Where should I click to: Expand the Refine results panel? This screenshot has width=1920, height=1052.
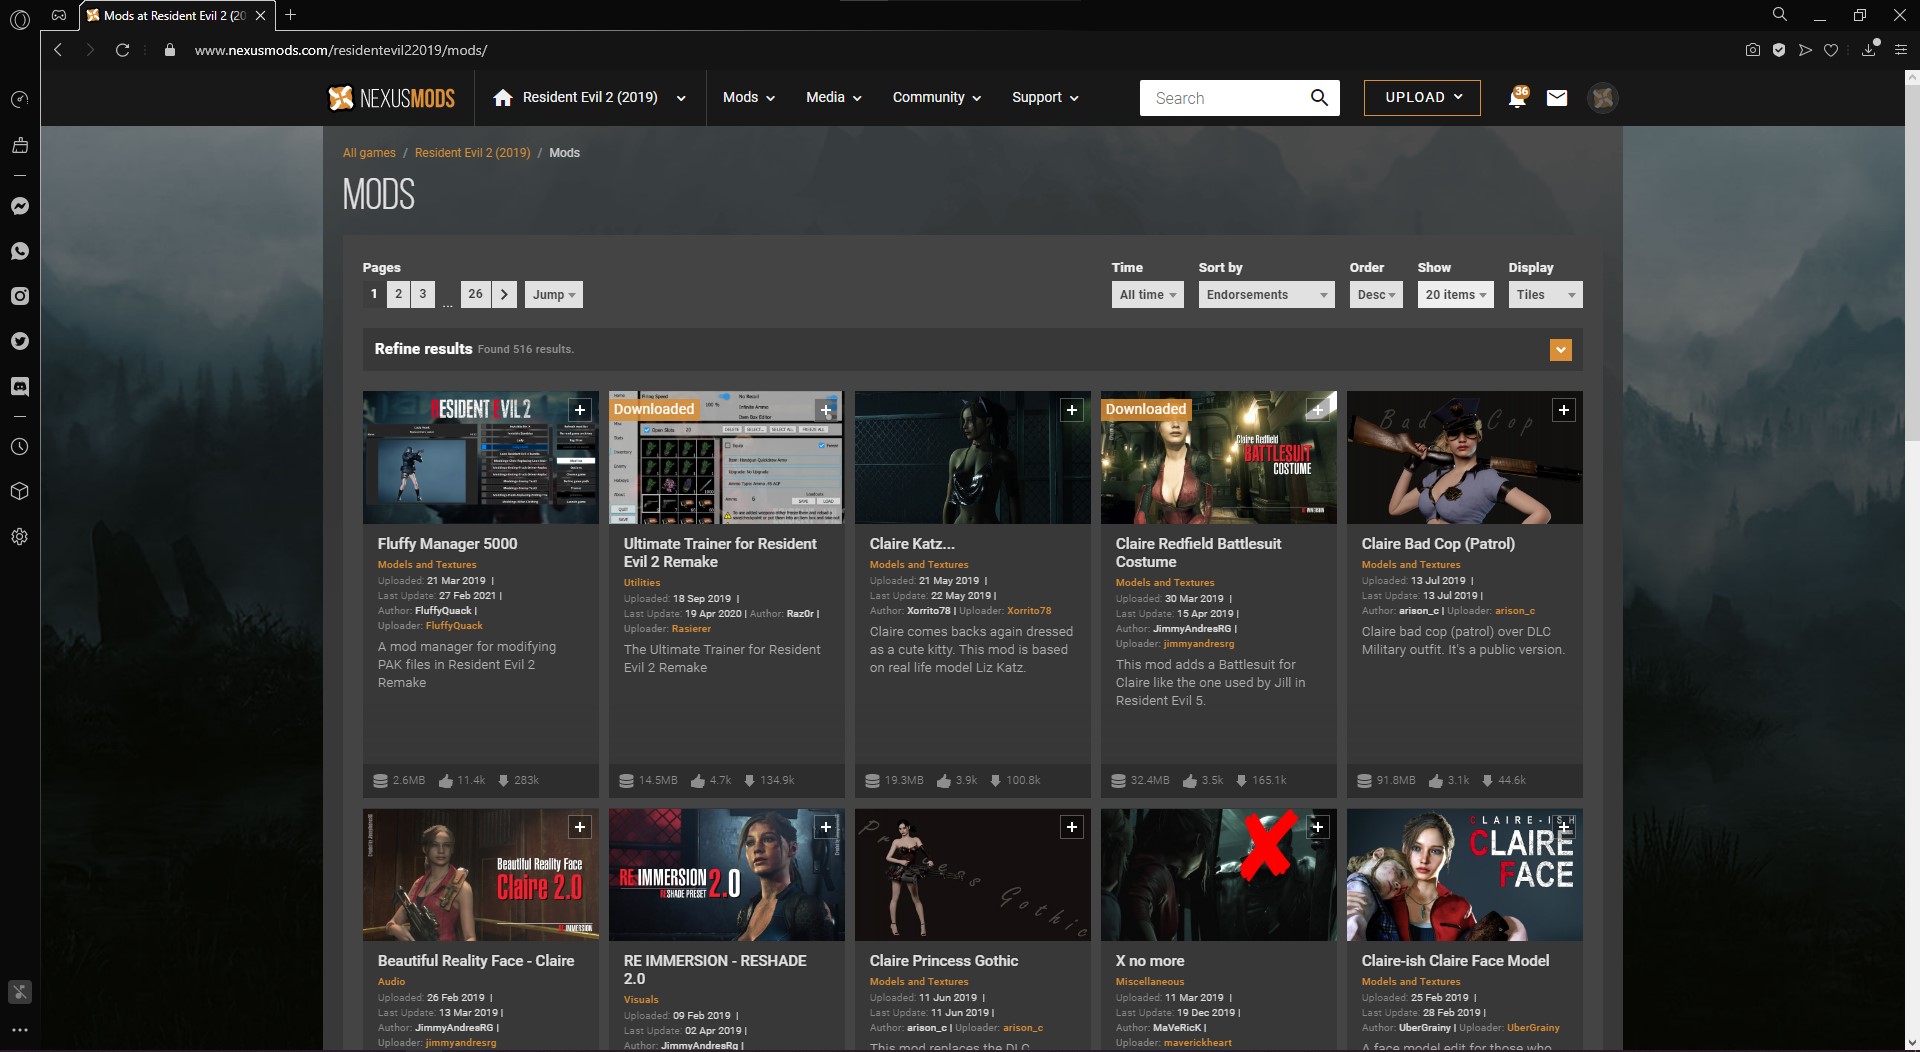[x=1560, y=350]
